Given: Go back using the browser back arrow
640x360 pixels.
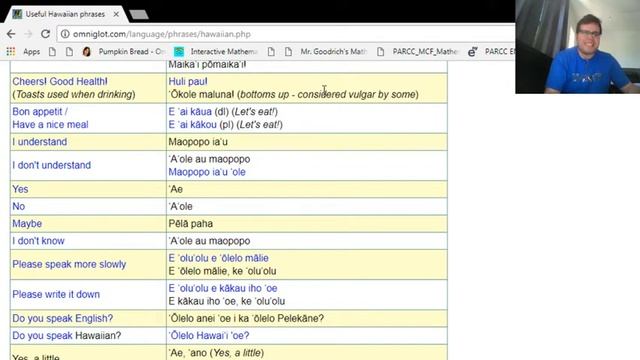Looking at the screenshot, I should click(11, 34).
